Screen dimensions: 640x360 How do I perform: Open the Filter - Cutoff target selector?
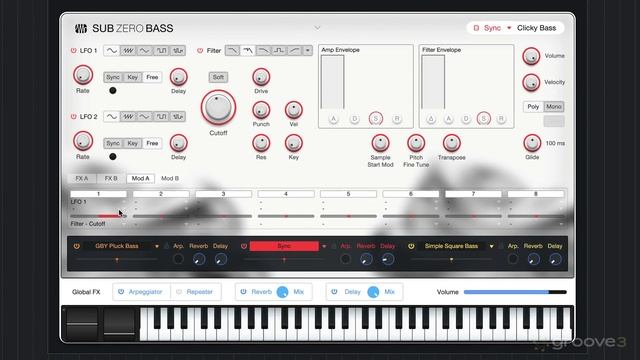coord(98,224)
